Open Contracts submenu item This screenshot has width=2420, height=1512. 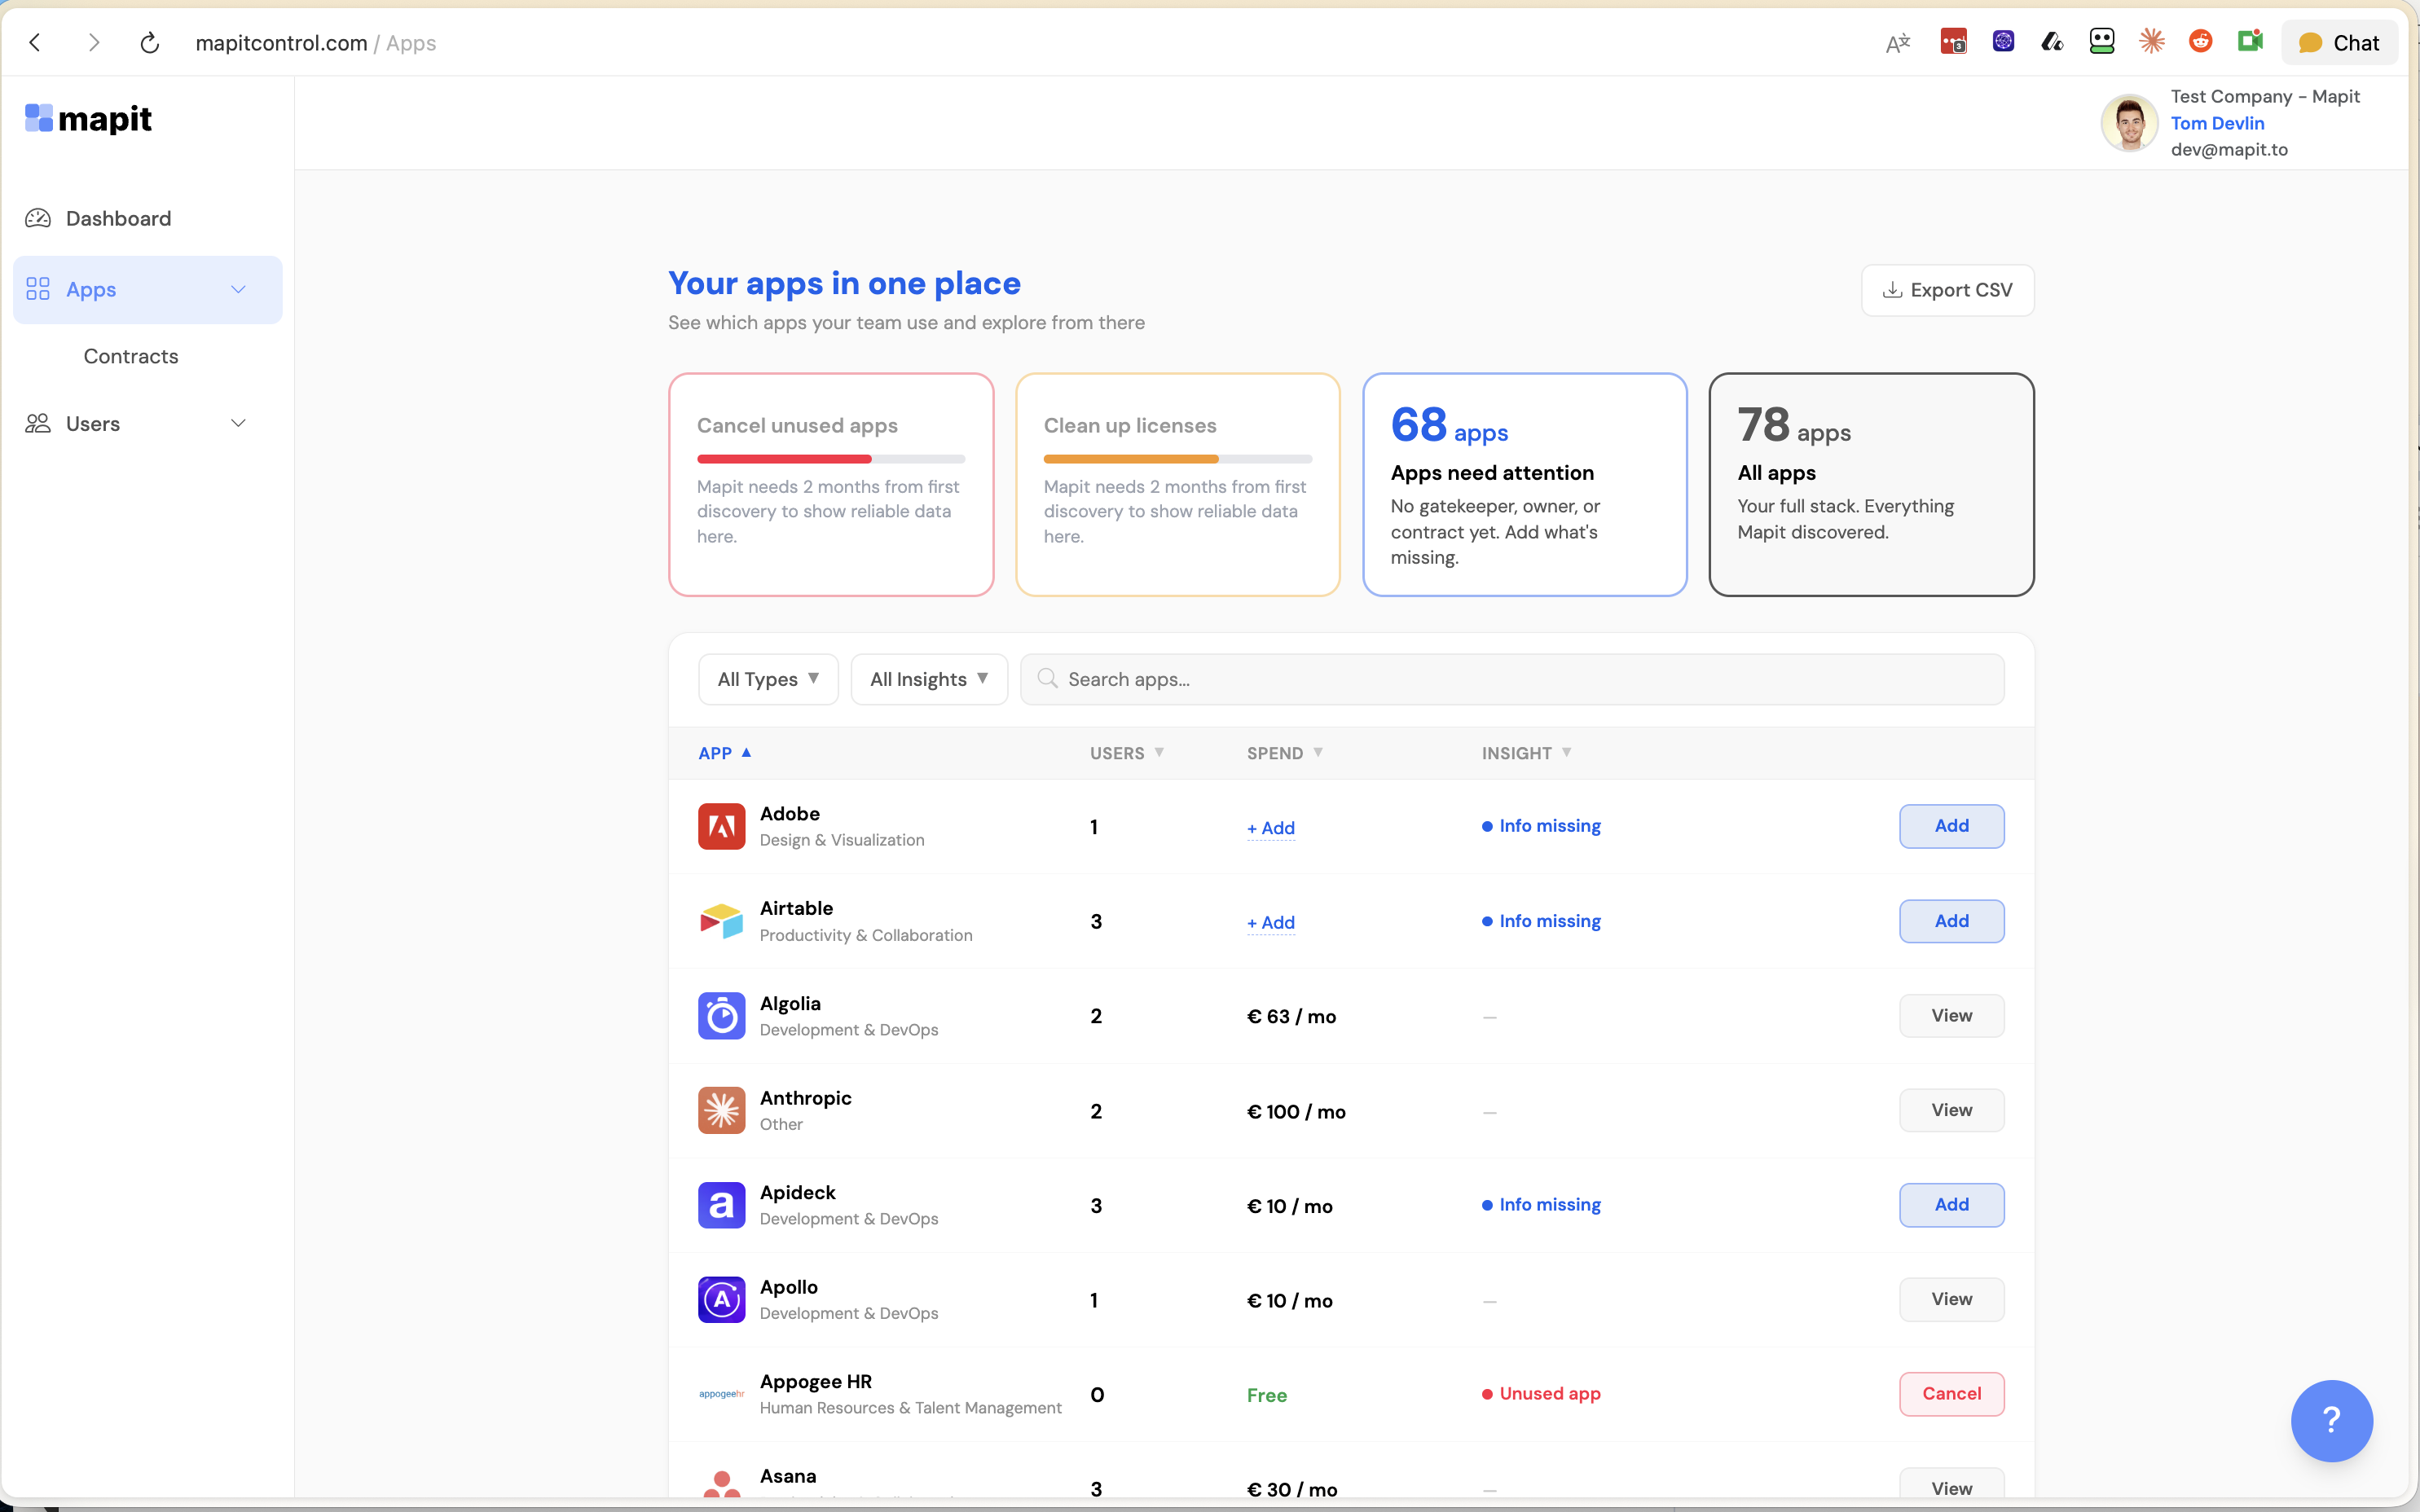tap(131, 356)
